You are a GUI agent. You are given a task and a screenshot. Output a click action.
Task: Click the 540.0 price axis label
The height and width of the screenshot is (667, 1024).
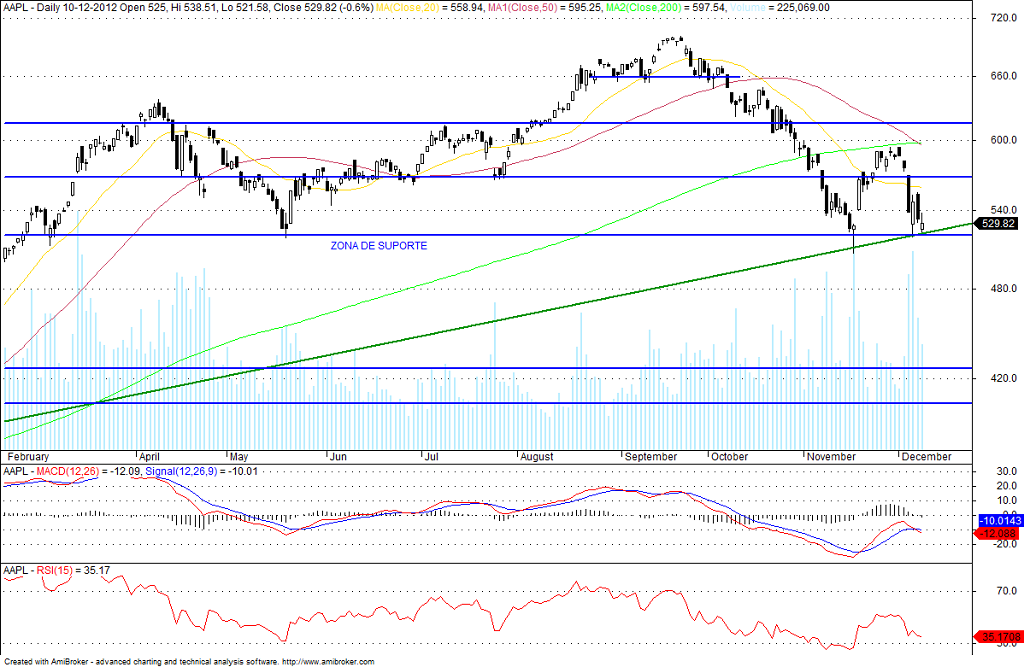pos(1004,210)
